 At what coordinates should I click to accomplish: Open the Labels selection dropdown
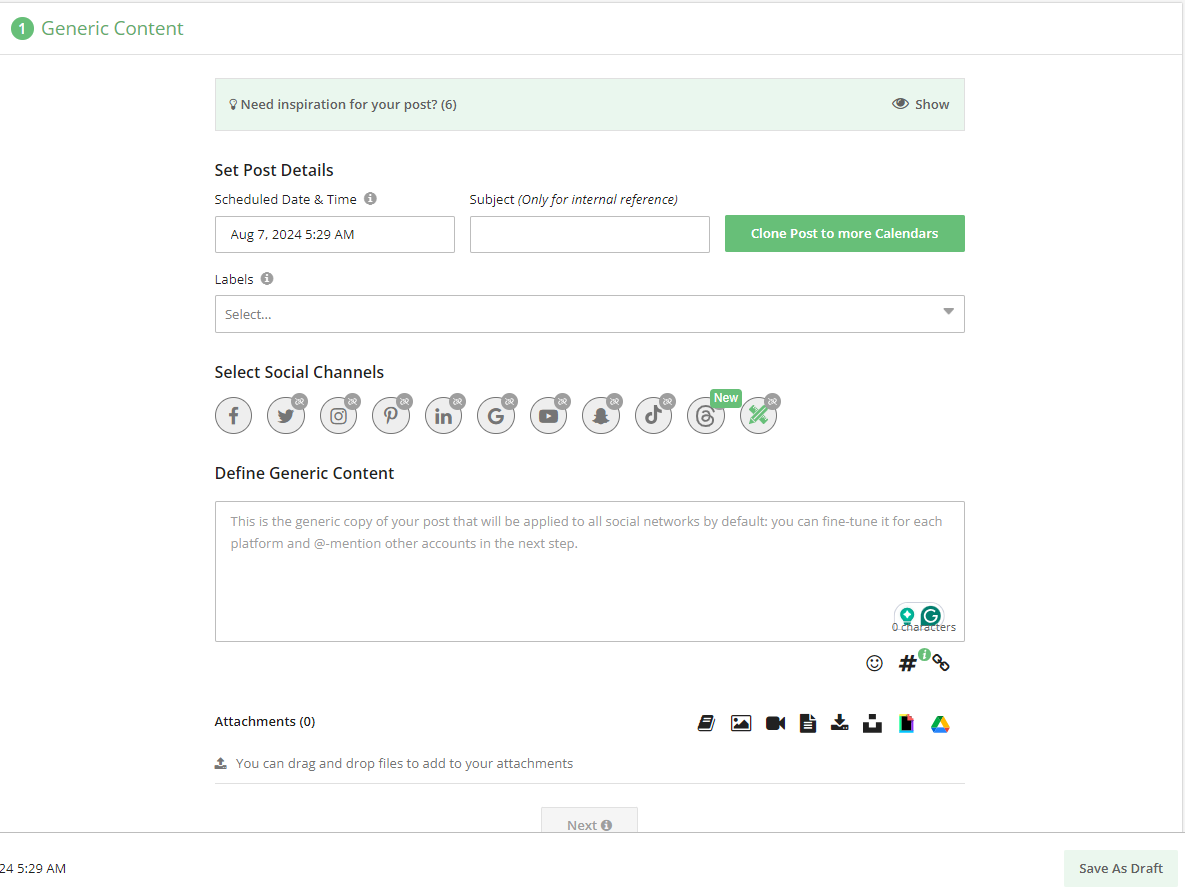[x=589, y=314]
